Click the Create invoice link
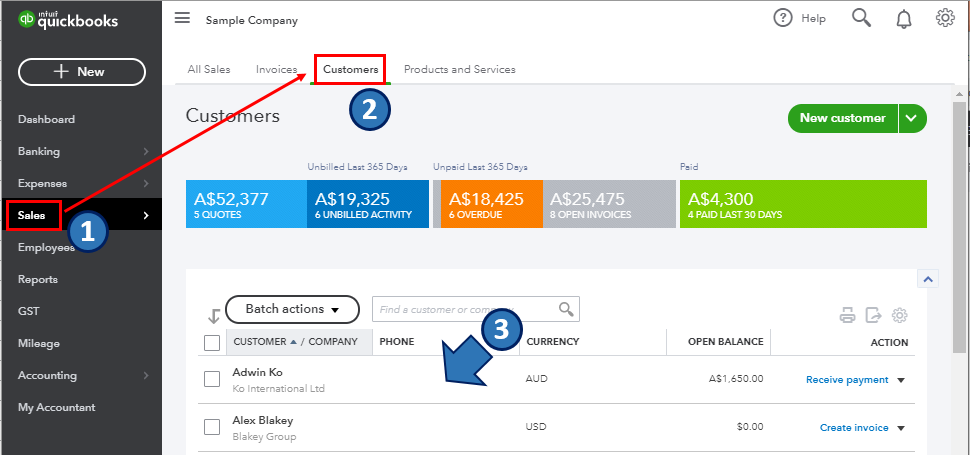 point(854,428)
